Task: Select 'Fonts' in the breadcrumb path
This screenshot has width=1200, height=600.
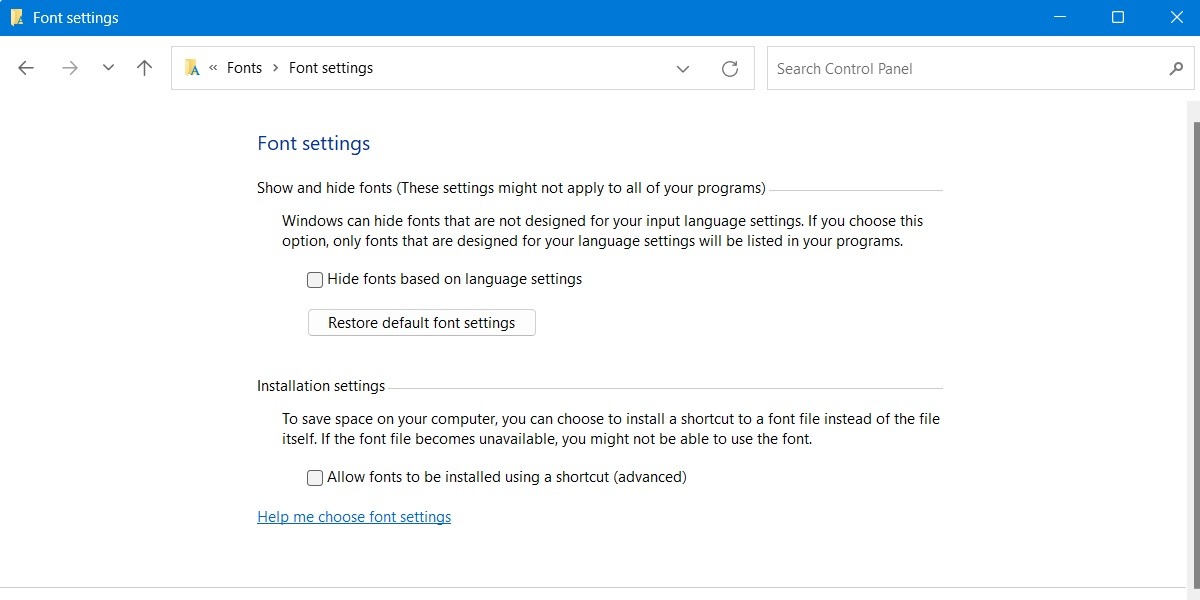Action: pyautogui.click(x=244, y=67)
